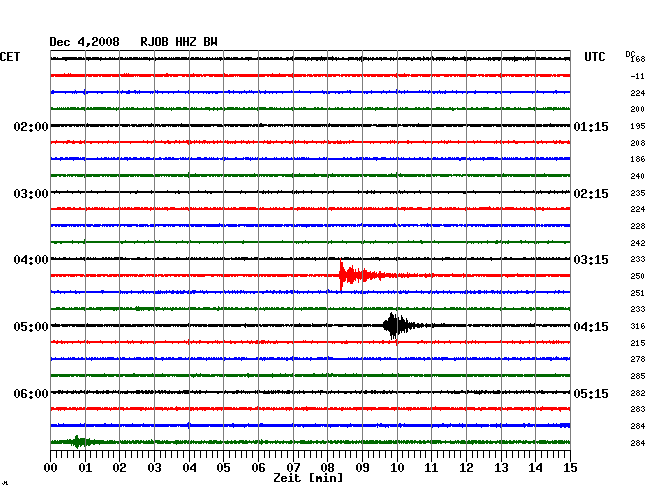650x494 pixels.
Task: Select the CET time label 04:00
Action: coord(31,260)
